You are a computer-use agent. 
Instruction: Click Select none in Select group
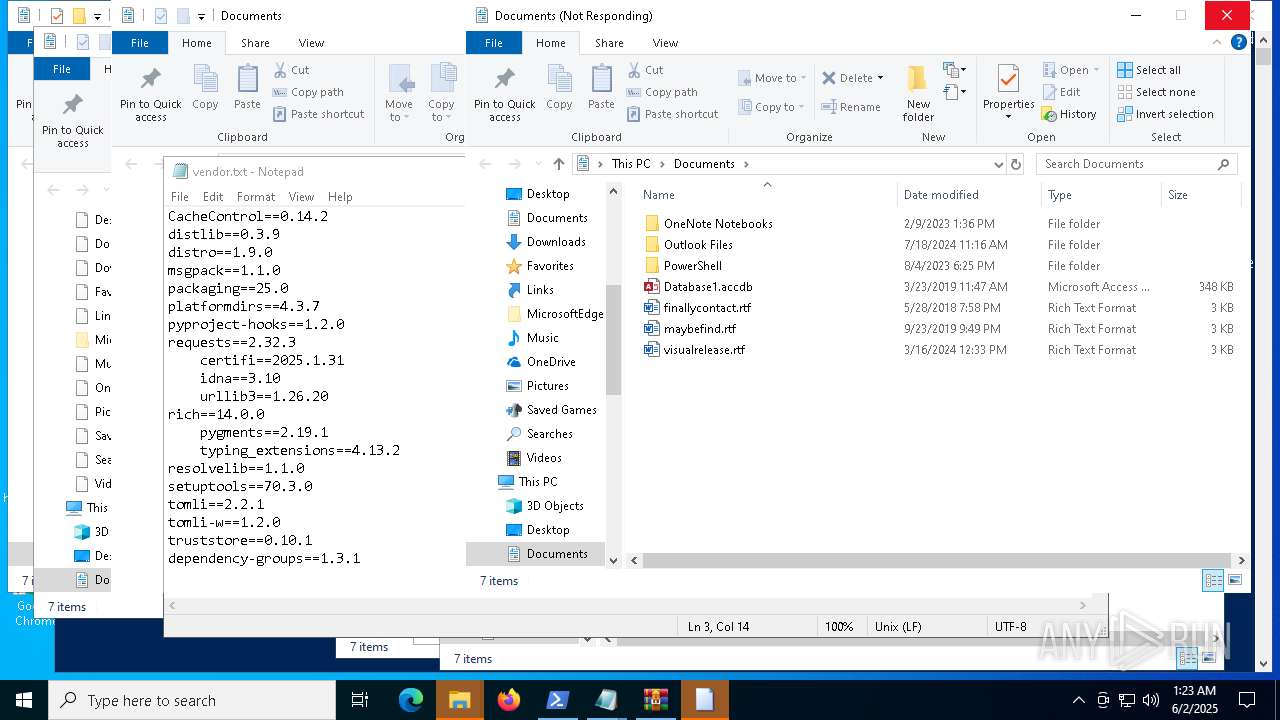pyautogui.click(x=1156, y=92)
